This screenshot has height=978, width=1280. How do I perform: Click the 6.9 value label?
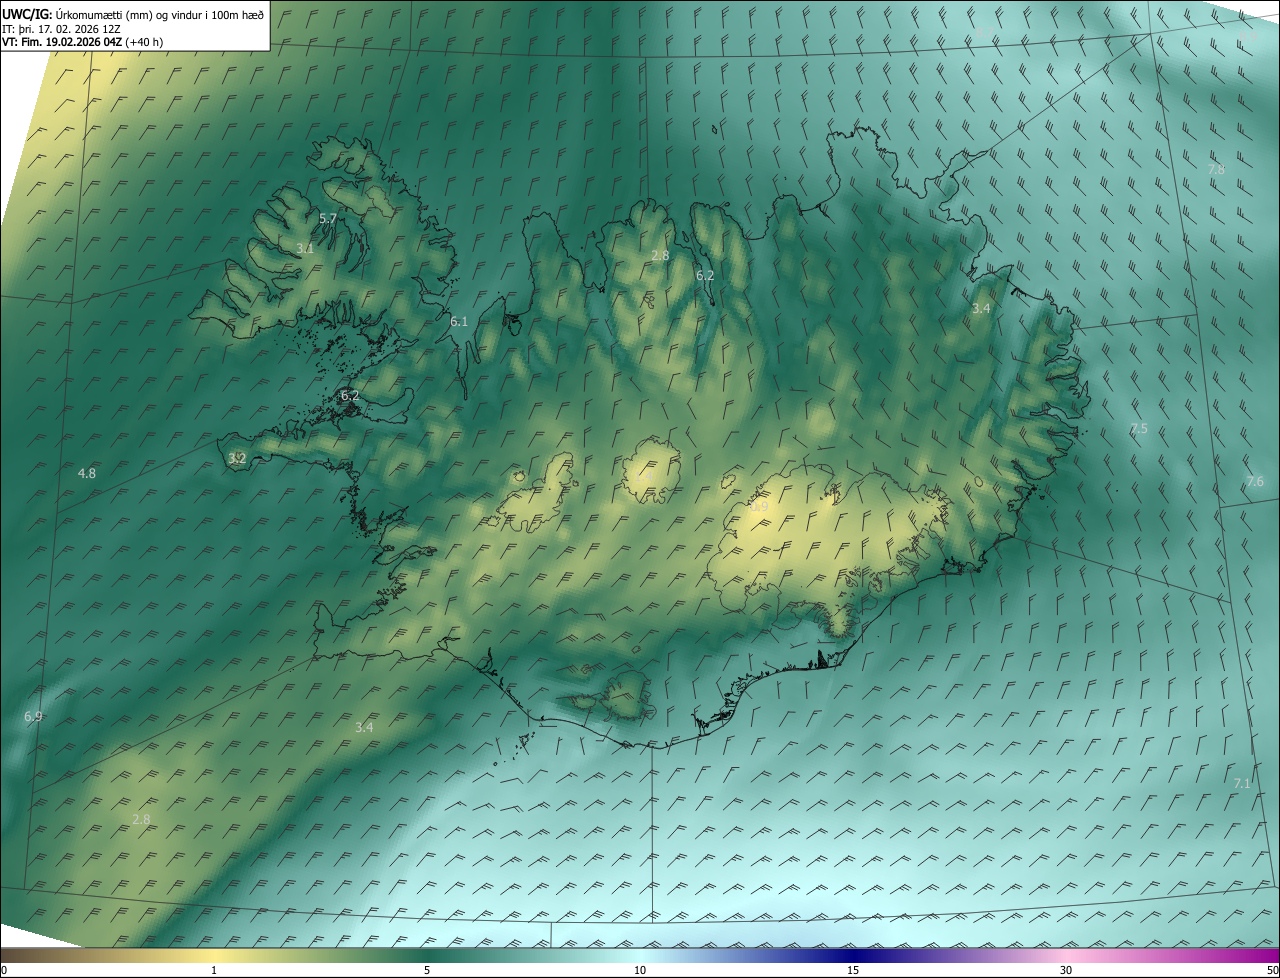(33, 717)
